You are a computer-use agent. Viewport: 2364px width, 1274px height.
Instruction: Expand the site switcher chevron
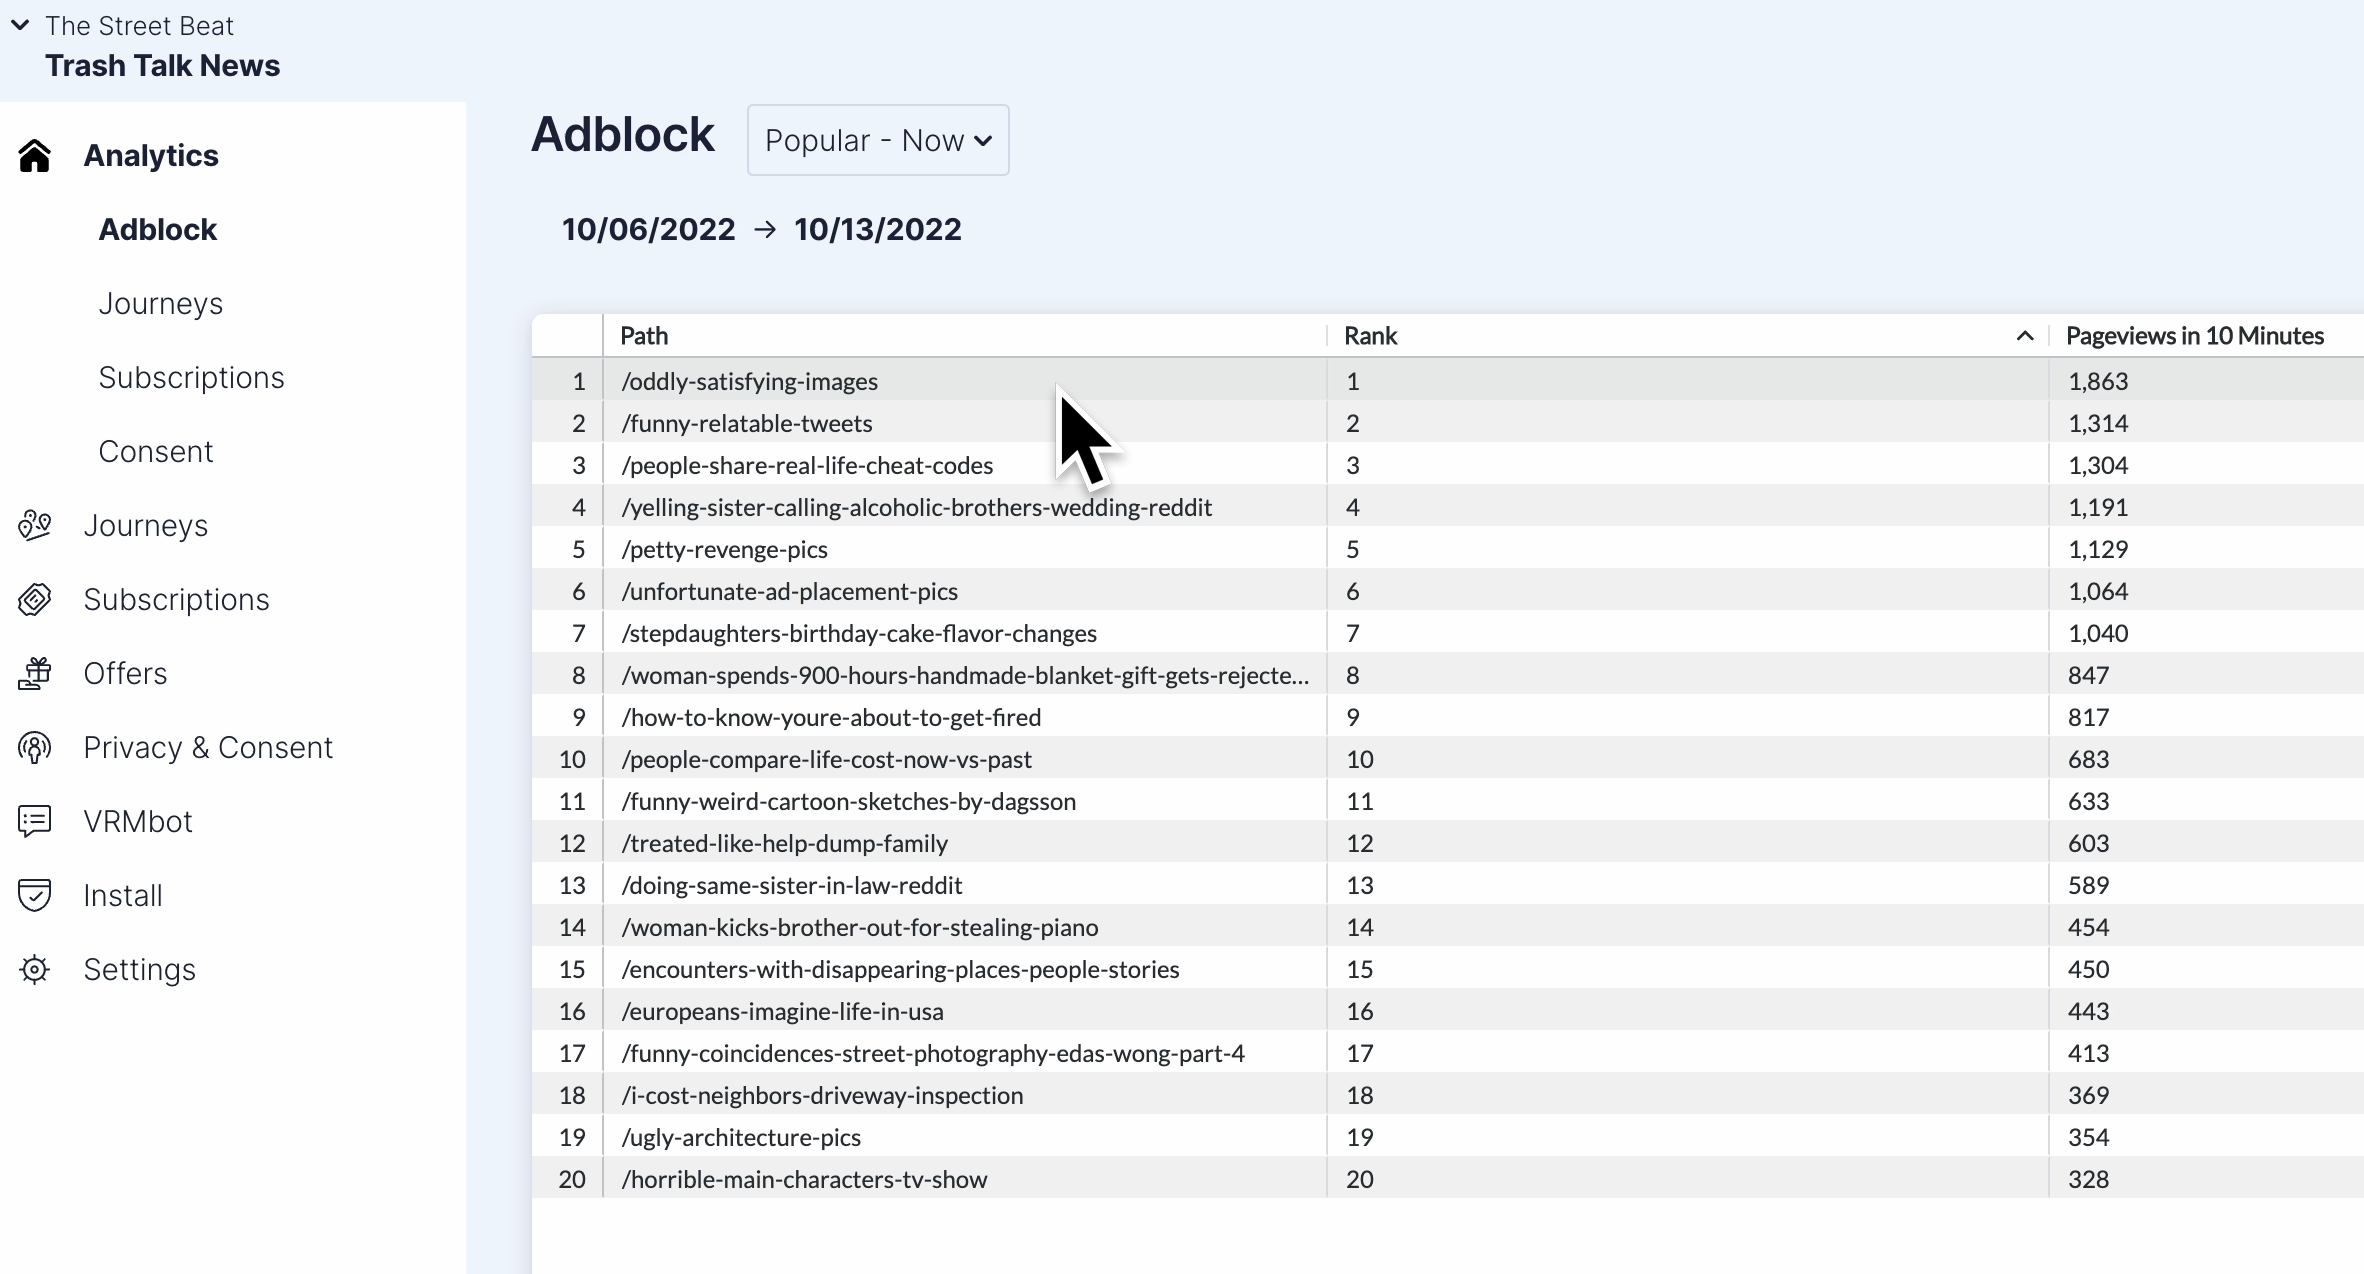coord(20,25)
